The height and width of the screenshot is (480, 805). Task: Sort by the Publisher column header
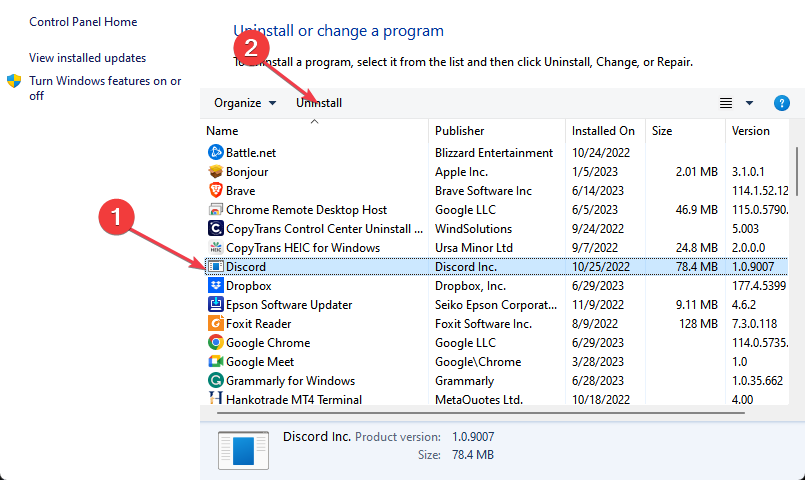[x=459, y=131]
